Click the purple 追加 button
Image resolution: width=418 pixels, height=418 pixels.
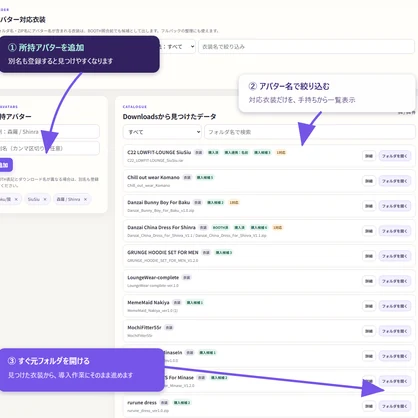pos(5,165)
